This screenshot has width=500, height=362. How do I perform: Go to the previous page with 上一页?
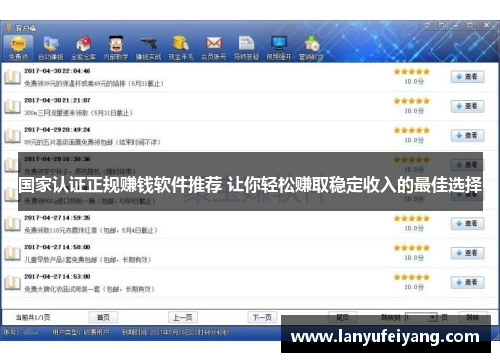(183, 317)
